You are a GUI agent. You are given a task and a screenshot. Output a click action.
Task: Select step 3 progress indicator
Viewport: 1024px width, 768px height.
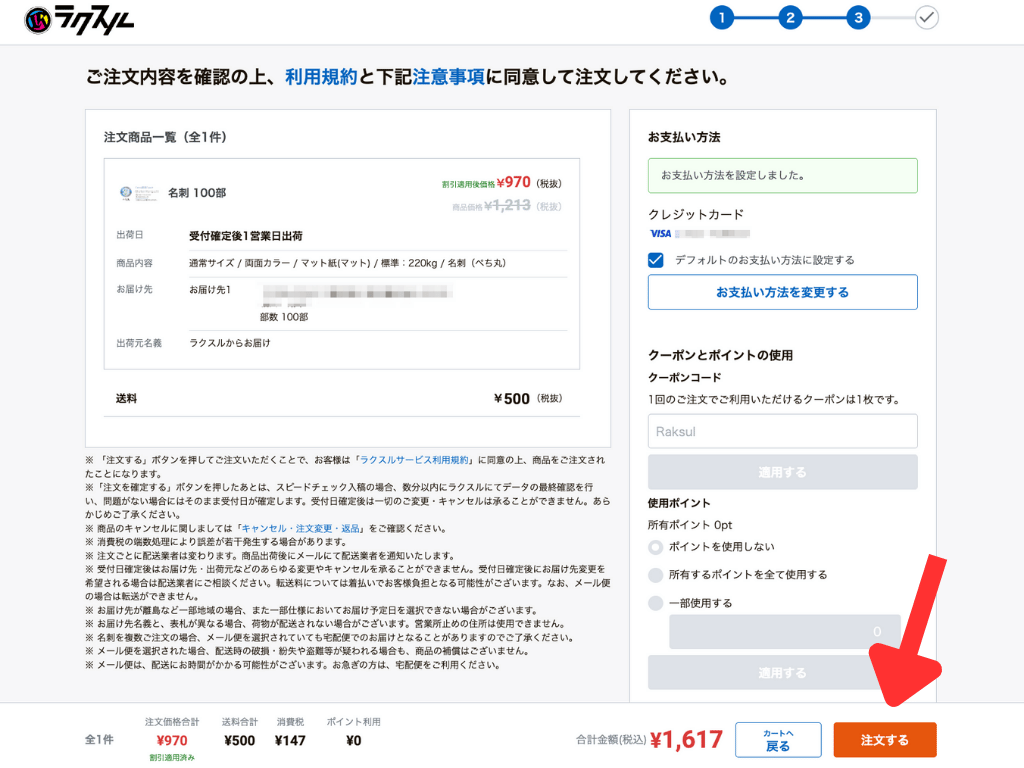[x=859, y=17]
